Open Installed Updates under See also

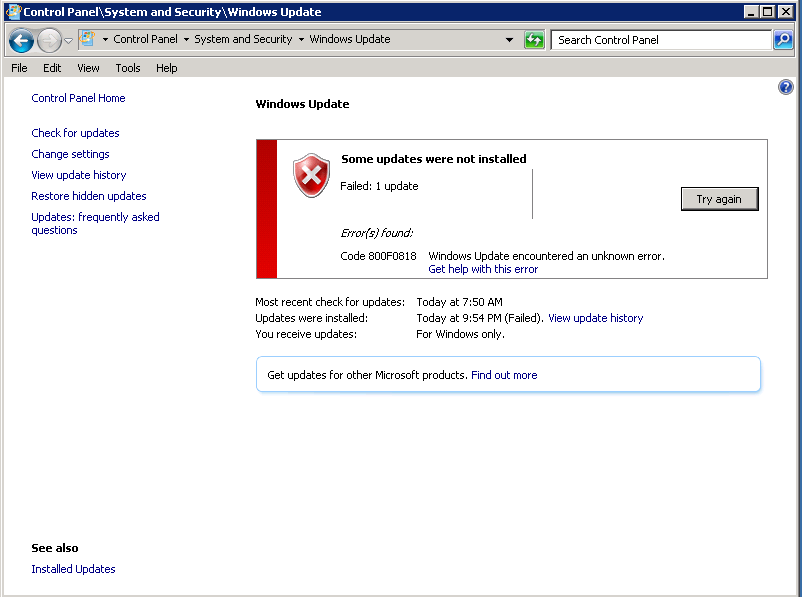[x=73, y=569]
